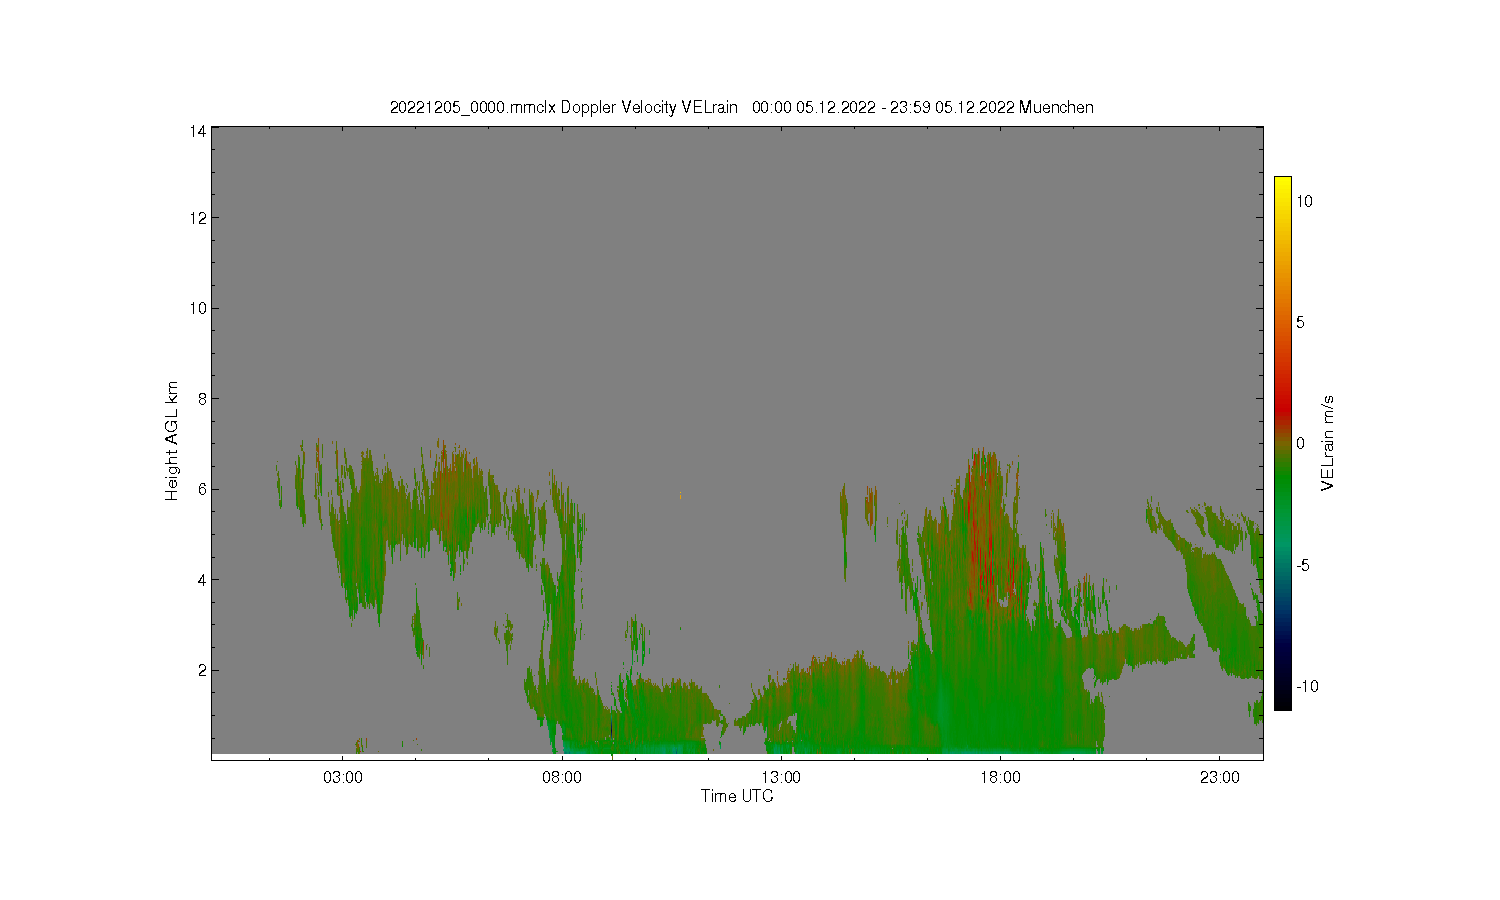
Task: Click the height axis label 12
Action: pos(198,218)
